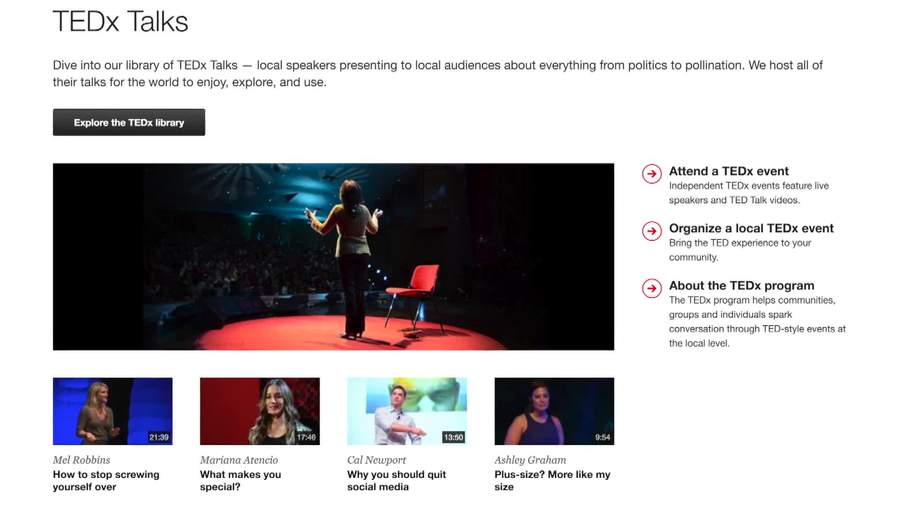Image resolution: width=900 pixels, height=506 pixels.
Task: Click the 17:46 duration badge
Action: [305, 437]
